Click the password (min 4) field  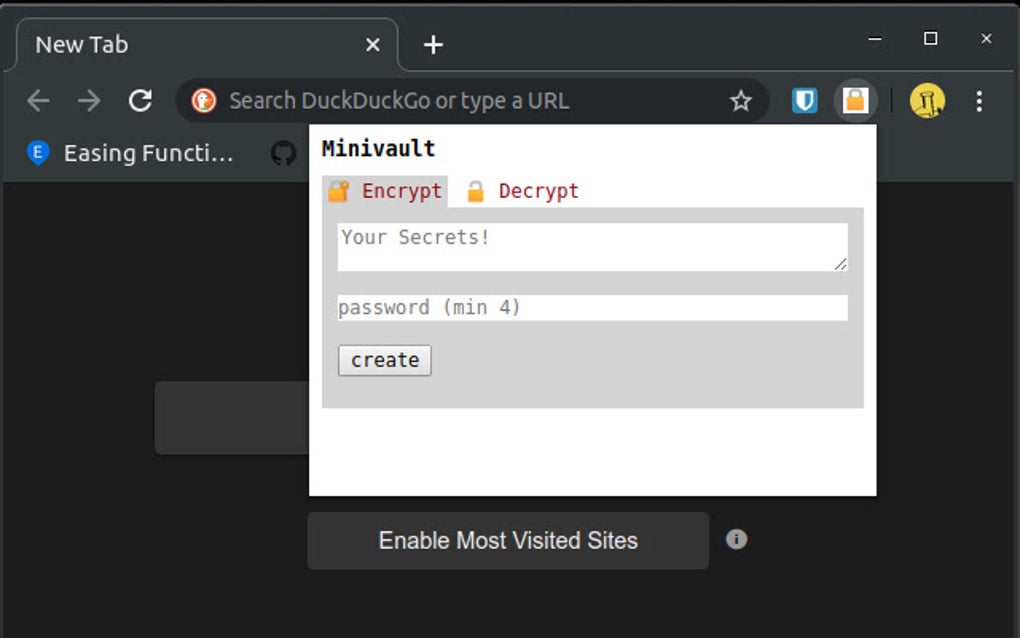click(592, 308)
